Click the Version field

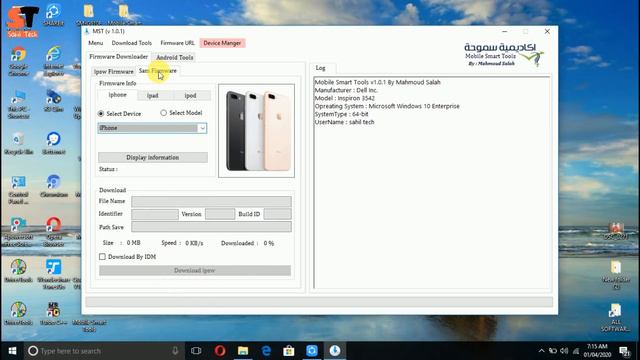220,214
